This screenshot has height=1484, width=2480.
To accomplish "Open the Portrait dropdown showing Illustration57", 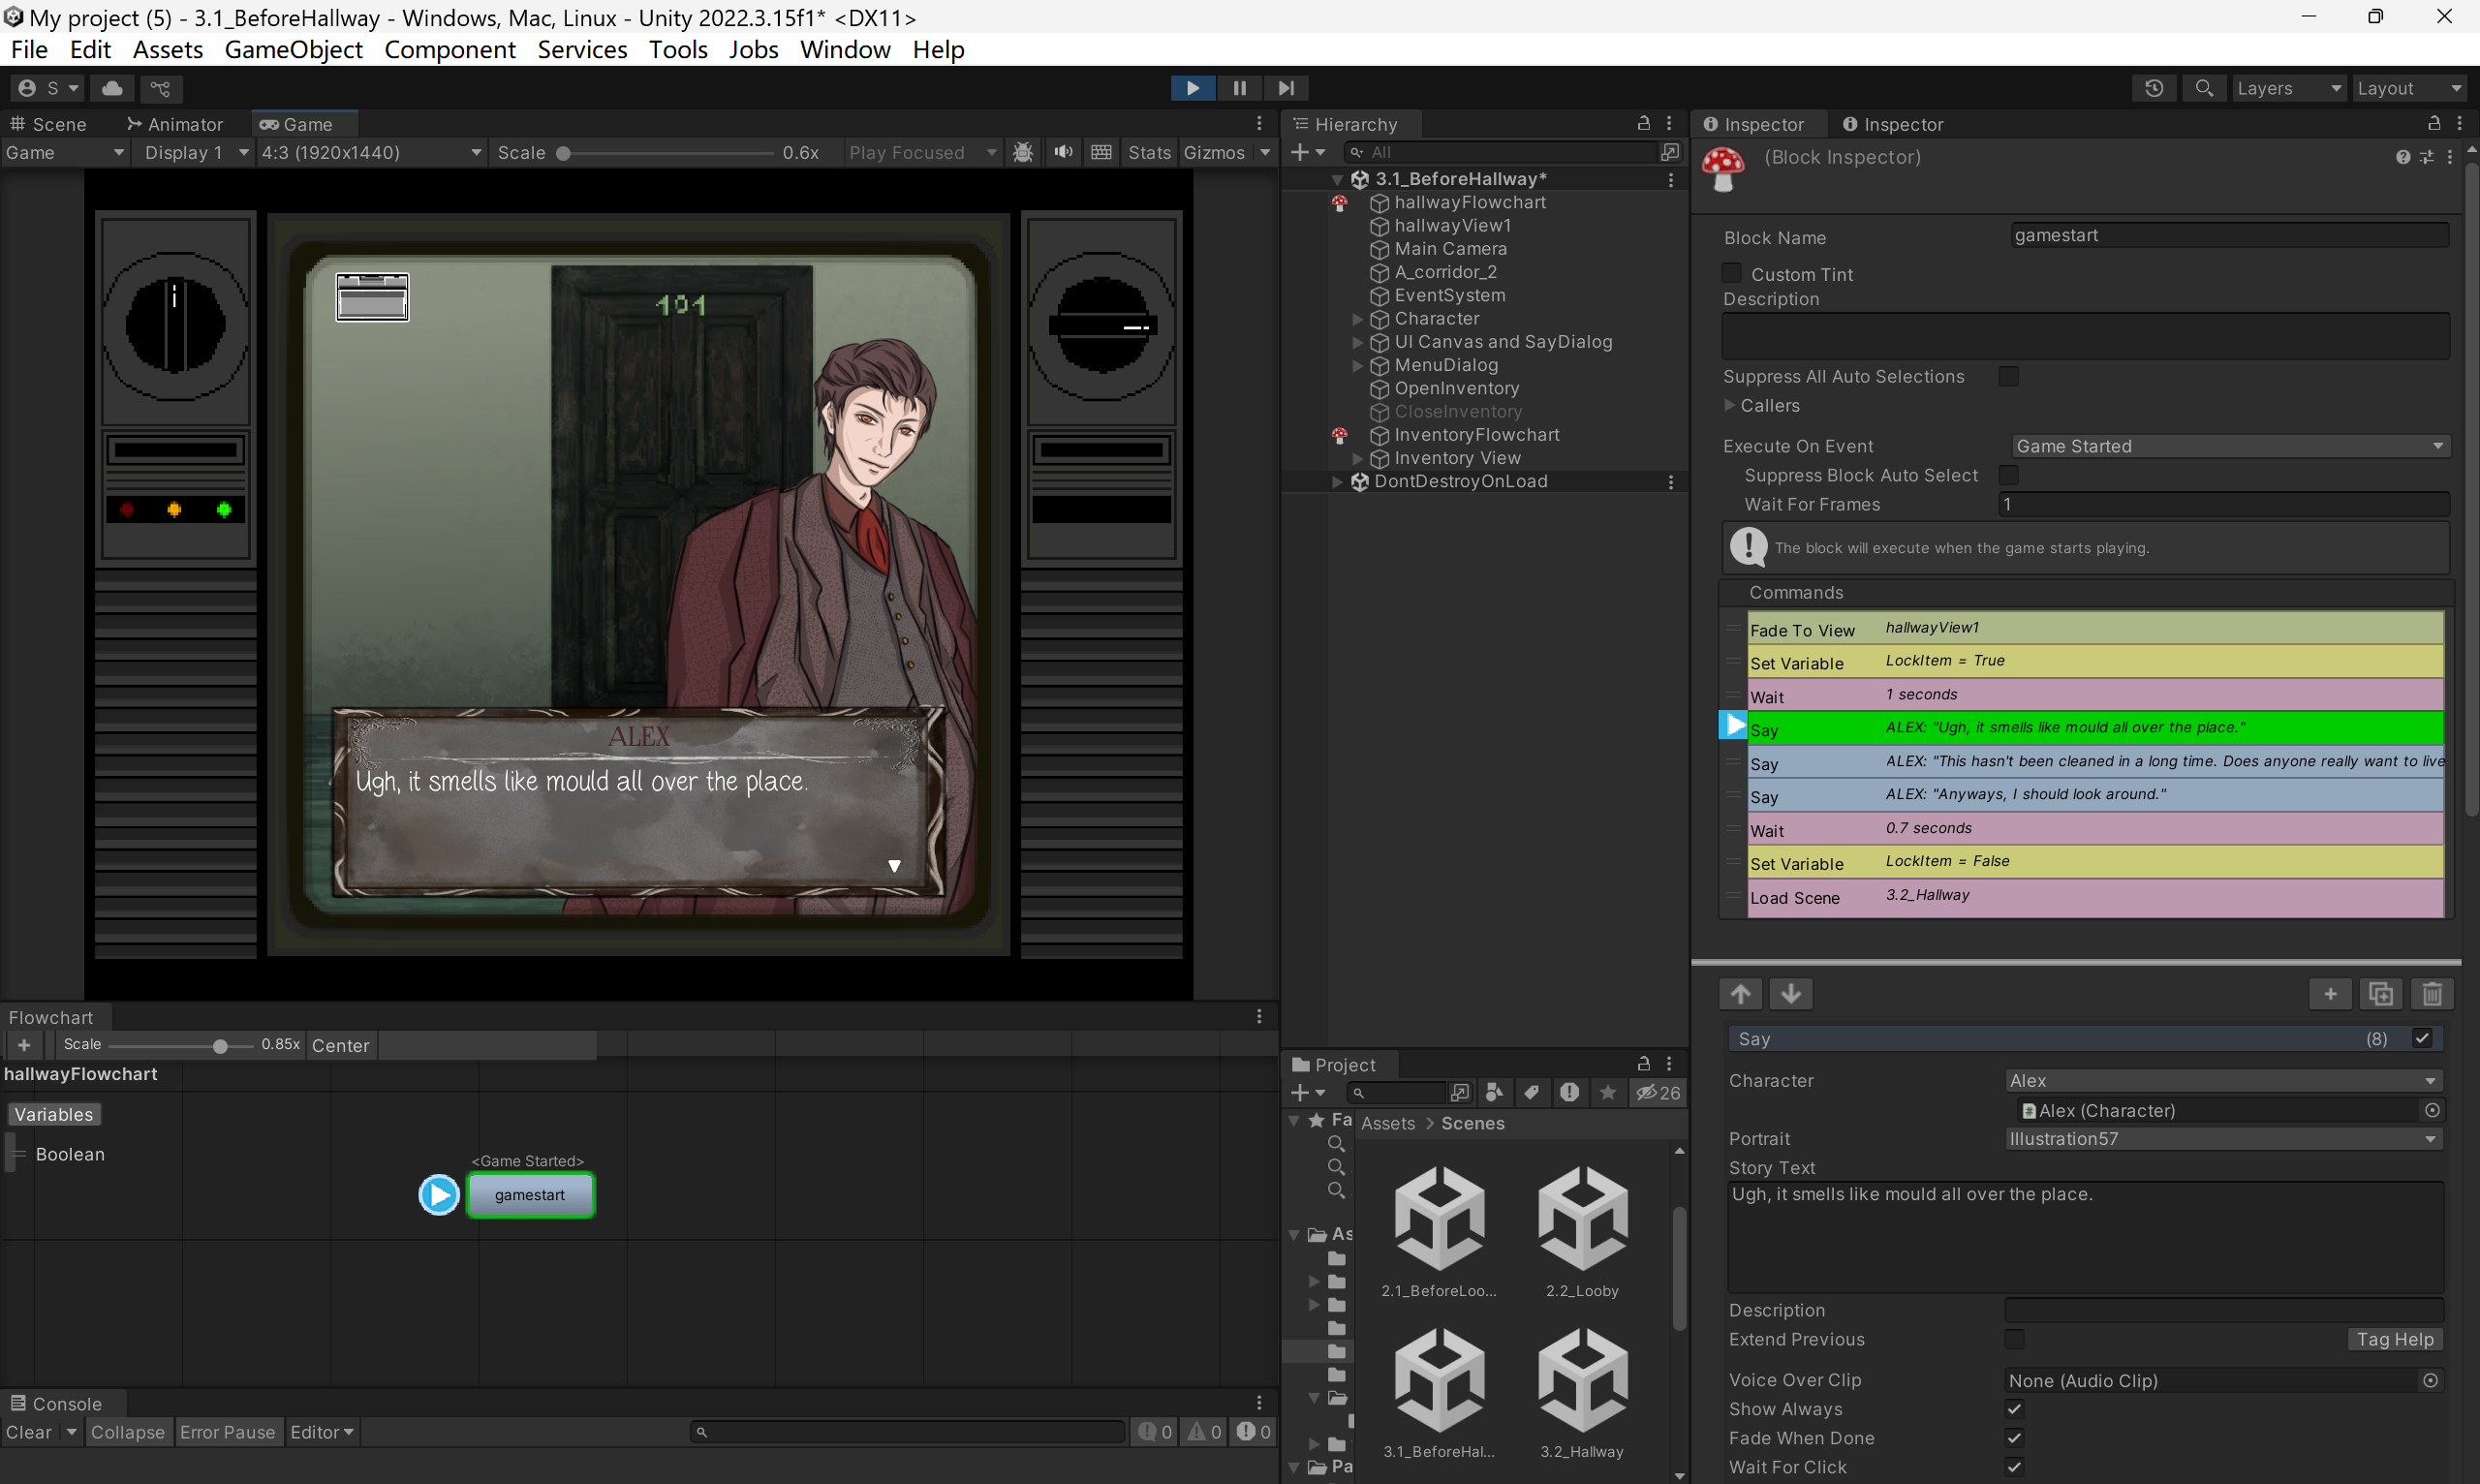I will click(x=2223, y=1138).
